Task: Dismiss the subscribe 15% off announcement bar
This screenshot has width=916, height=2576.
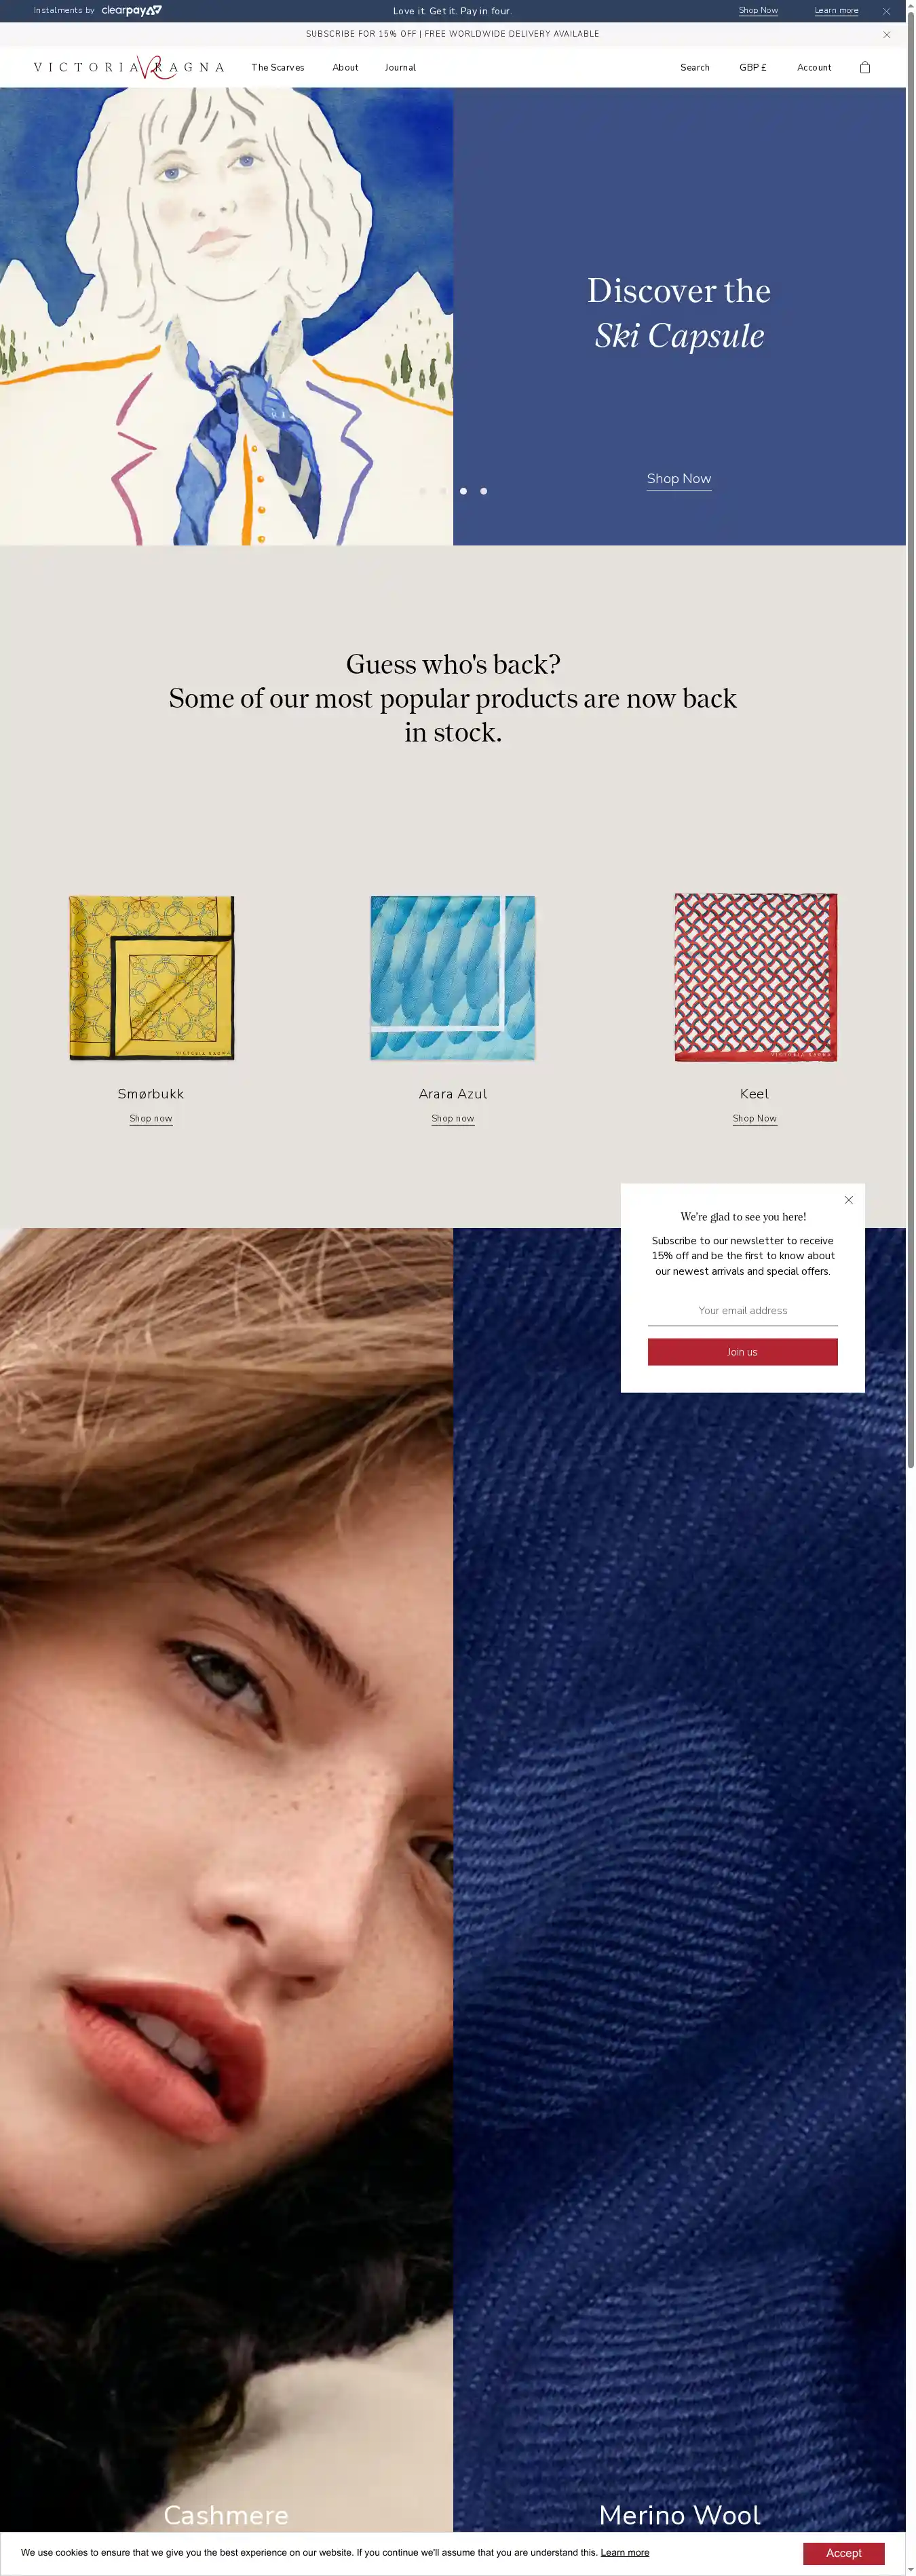Action: coord(886,34)
